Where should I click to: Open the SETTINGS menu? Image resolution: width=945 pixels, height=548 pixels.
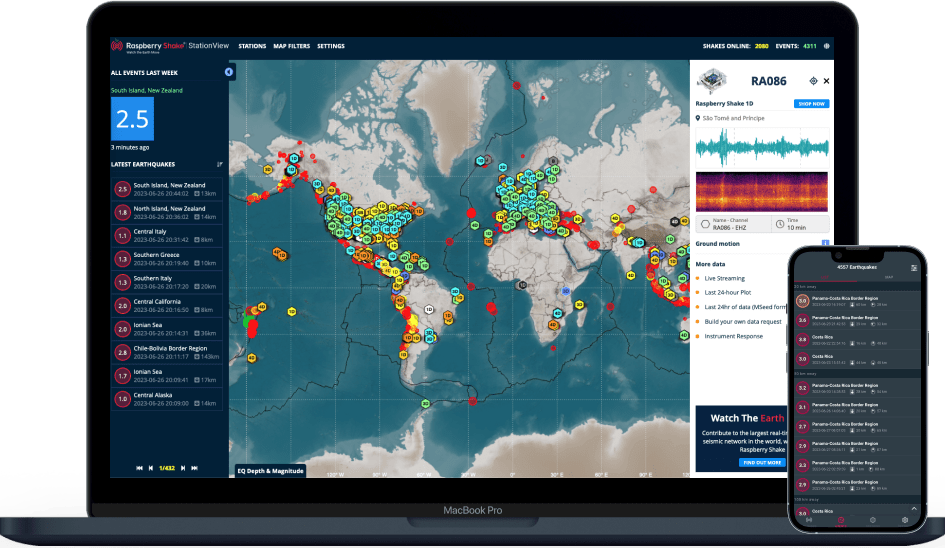point(331,46)
